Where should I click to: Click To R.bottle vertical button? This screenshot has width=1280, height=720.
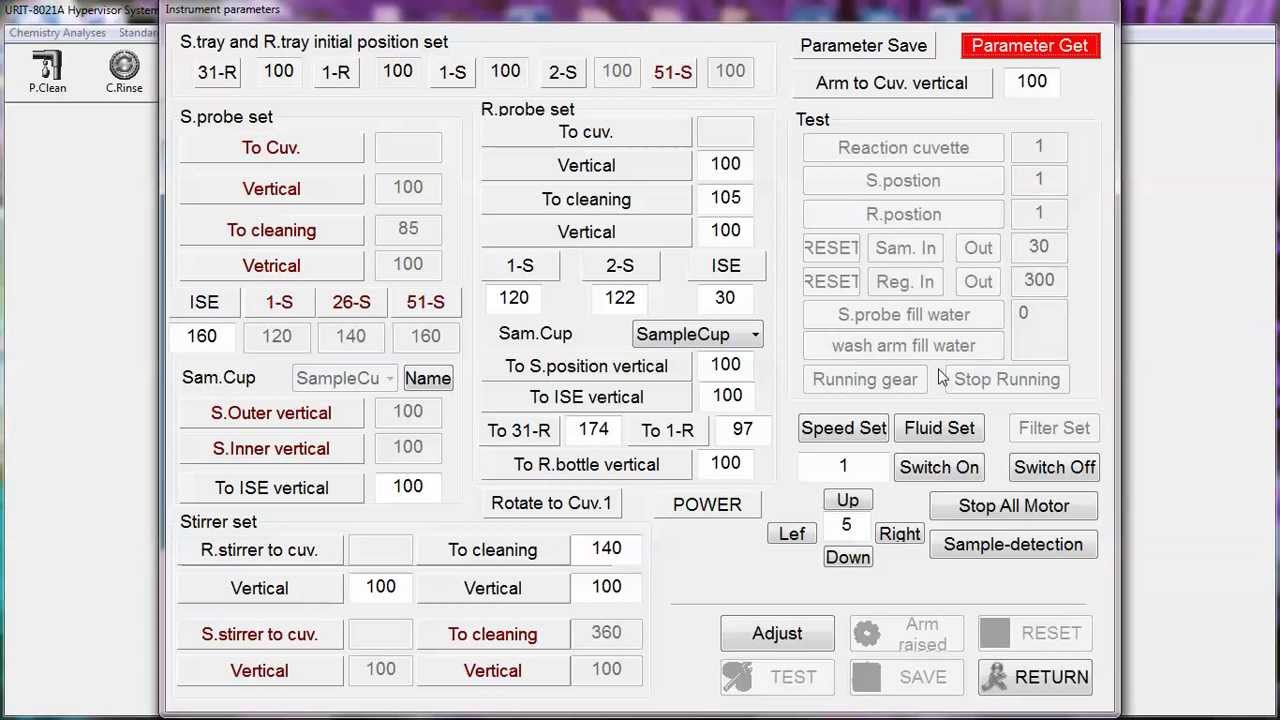(x=586, y=465)
